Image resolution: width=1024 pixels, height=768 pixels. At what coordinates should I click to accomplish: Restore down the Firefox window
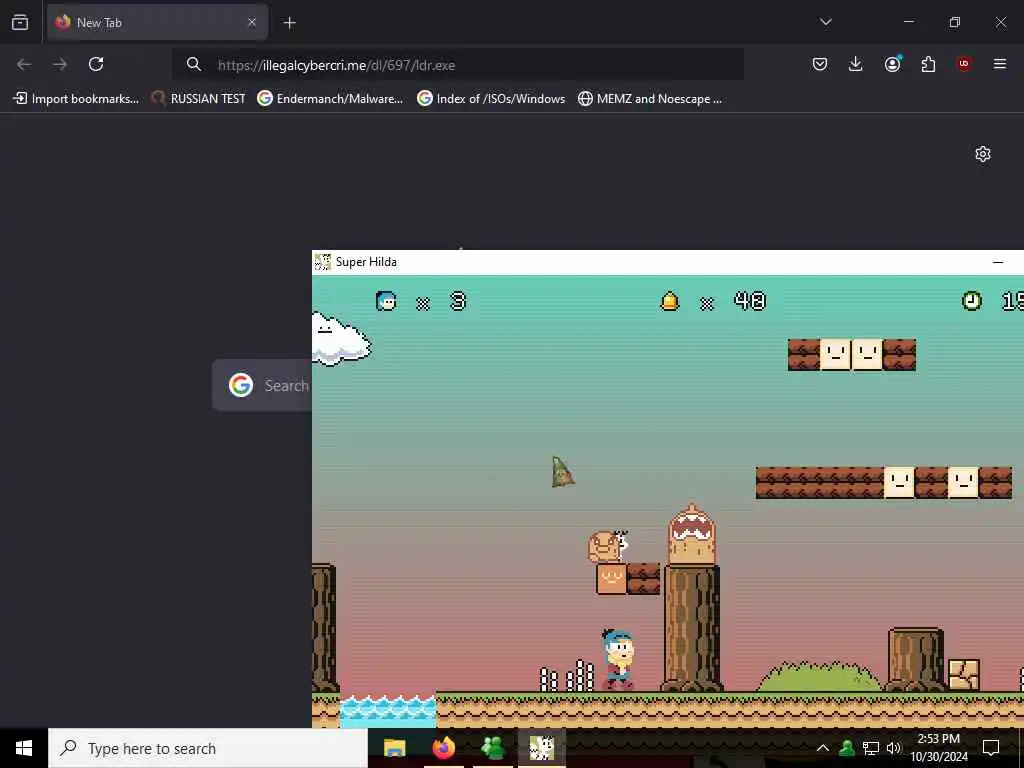(x=954, y=22)
